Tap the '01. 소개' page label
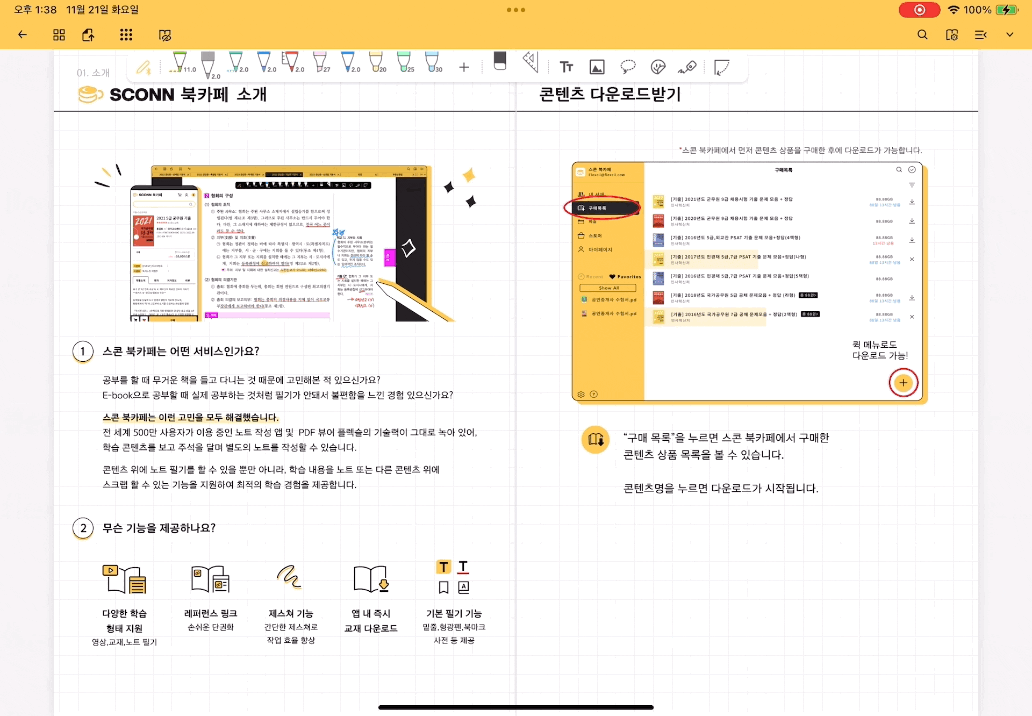The width and height of the screenshot is (1032, 716). [93, 73]
